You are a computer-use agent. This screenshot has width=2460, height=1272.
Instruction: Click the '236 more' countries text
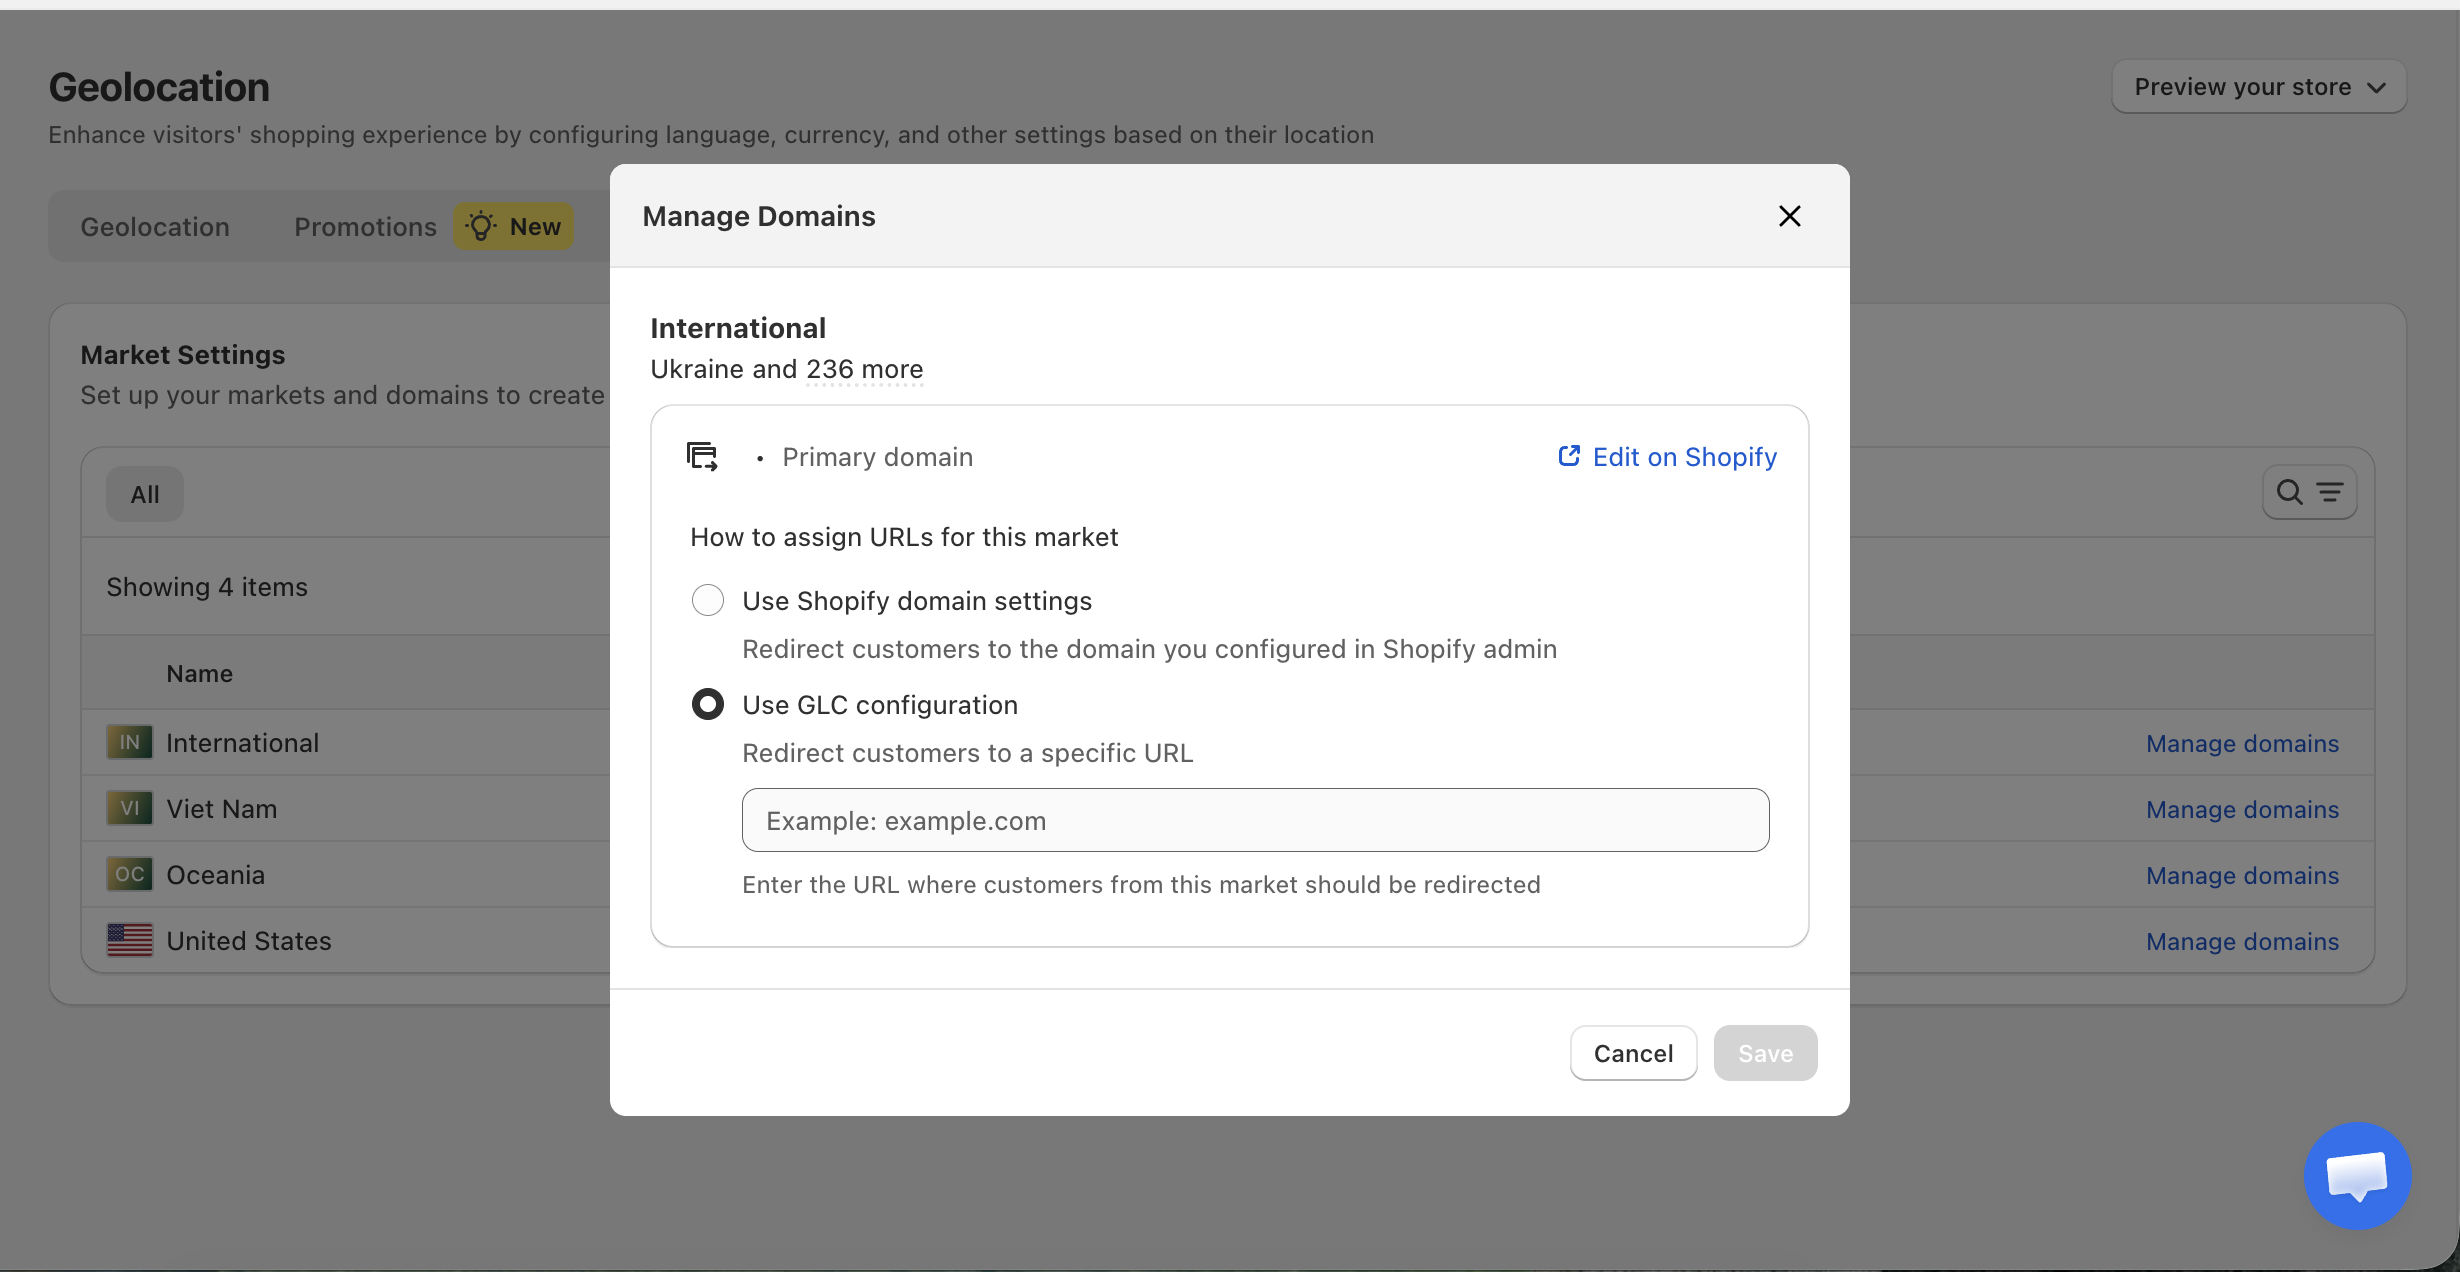[x=864, y=369]
